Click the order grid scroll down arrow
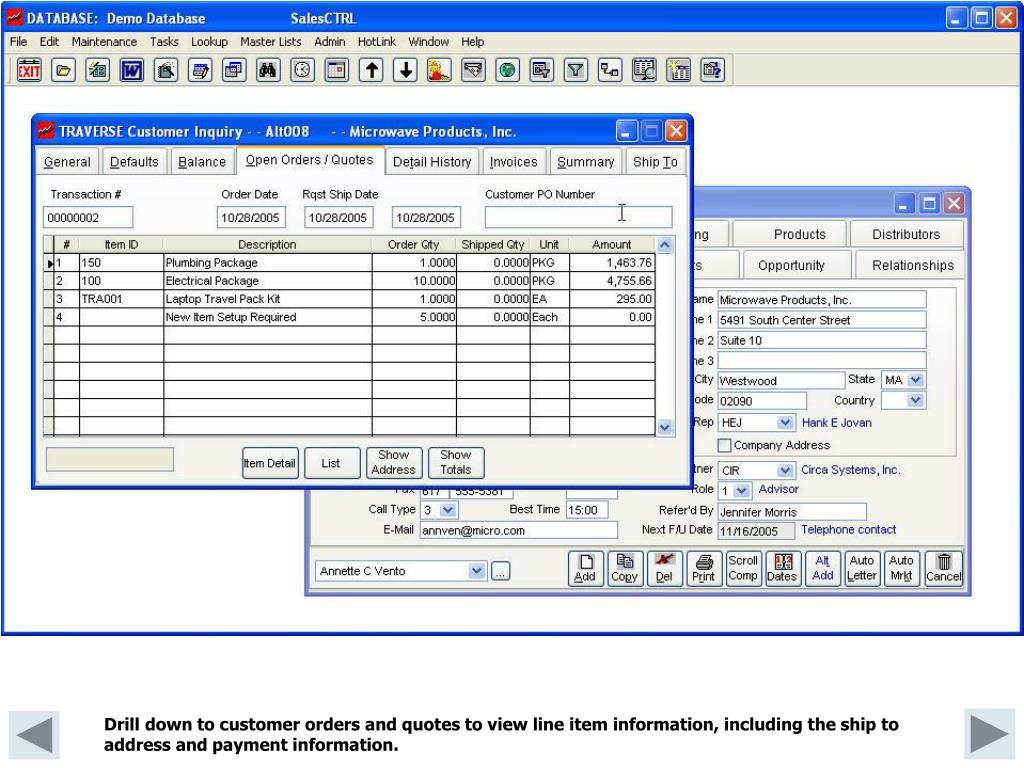Image resolution: width=1024 pixels, height=768 pixels. [665, 428]
